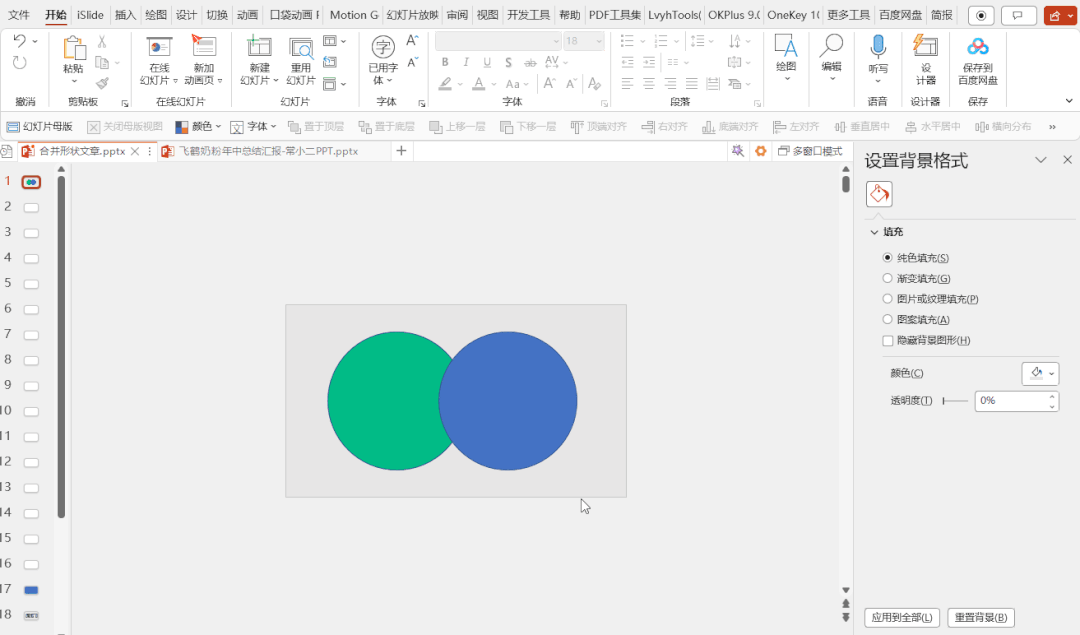The height and width of the screenshot is (635, 1080).
Task: Select the blue circle shape
Action: pos(508,401)
